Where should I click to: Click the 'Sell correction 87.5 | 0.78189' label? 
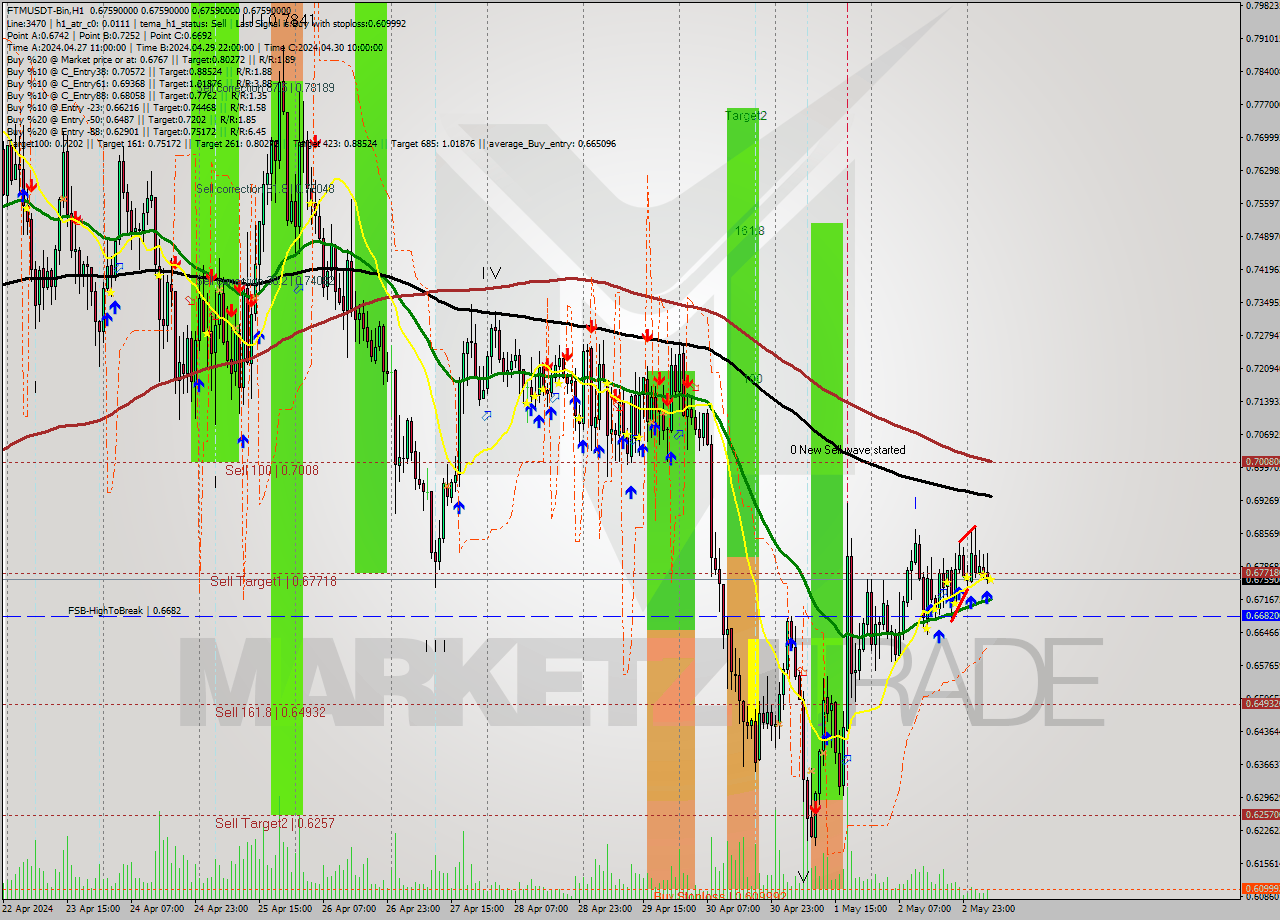[x=265, y=88]
